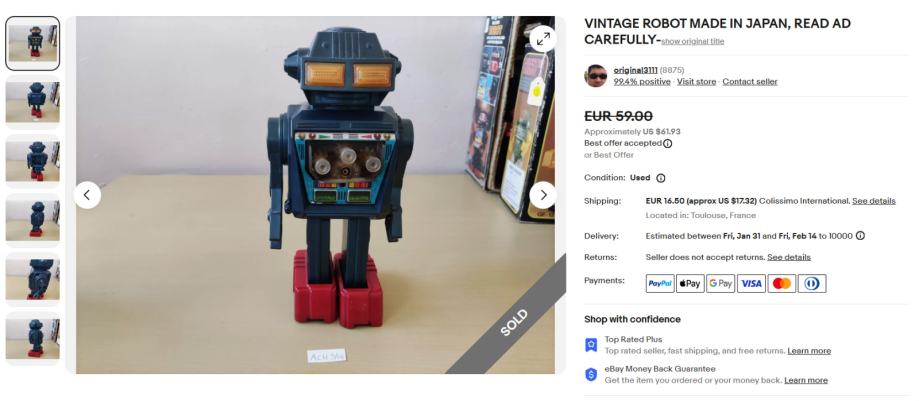Image resolution: width=919 pixels, height=401 pixels.
Task: Click the Apple Pay payment icon
Action: [690, 284]
